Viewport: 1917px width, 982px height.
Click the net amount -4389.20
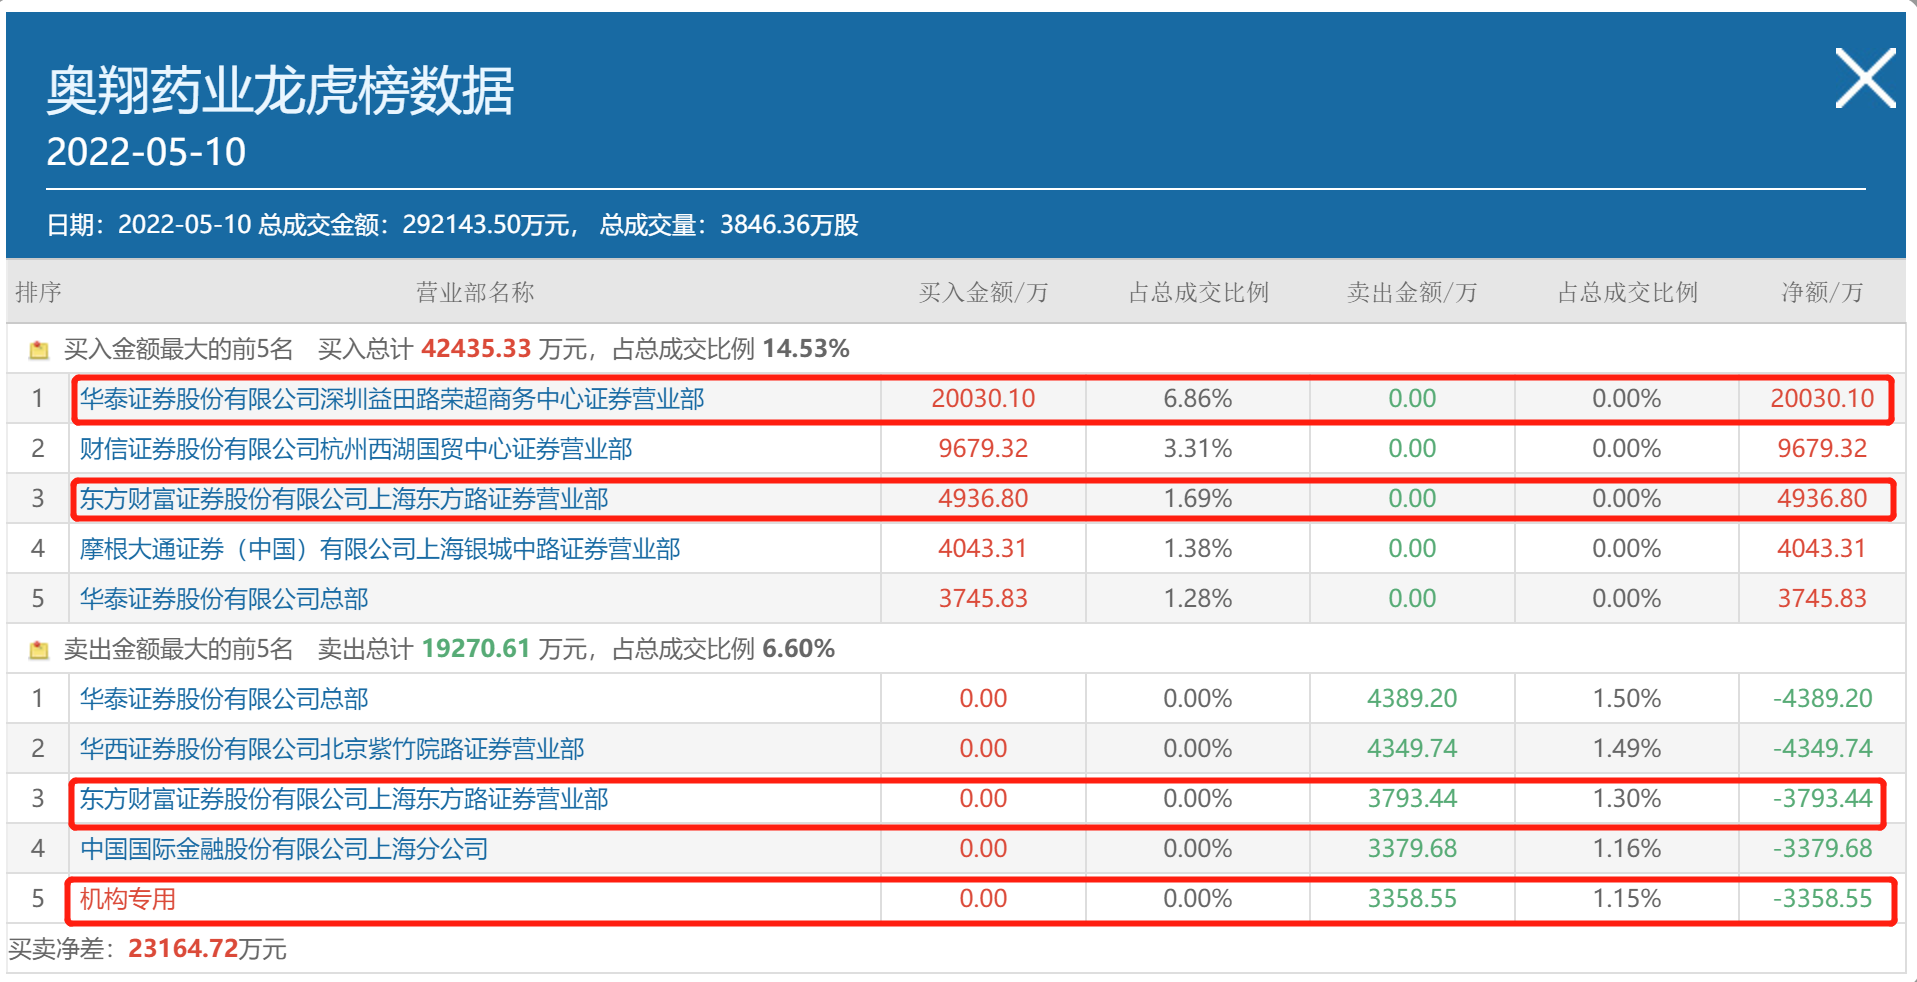point(1822,699)
